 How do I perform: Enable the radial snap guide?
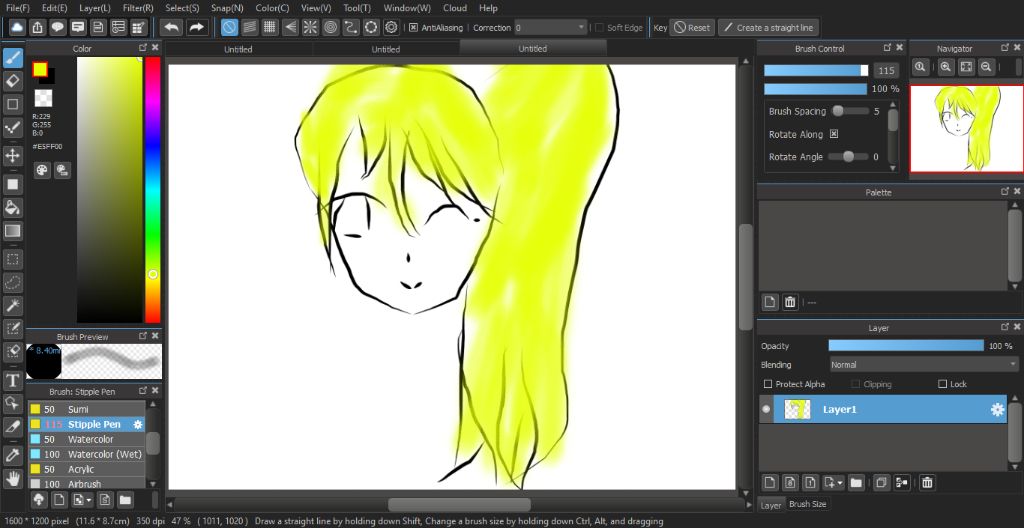[310, 27]
